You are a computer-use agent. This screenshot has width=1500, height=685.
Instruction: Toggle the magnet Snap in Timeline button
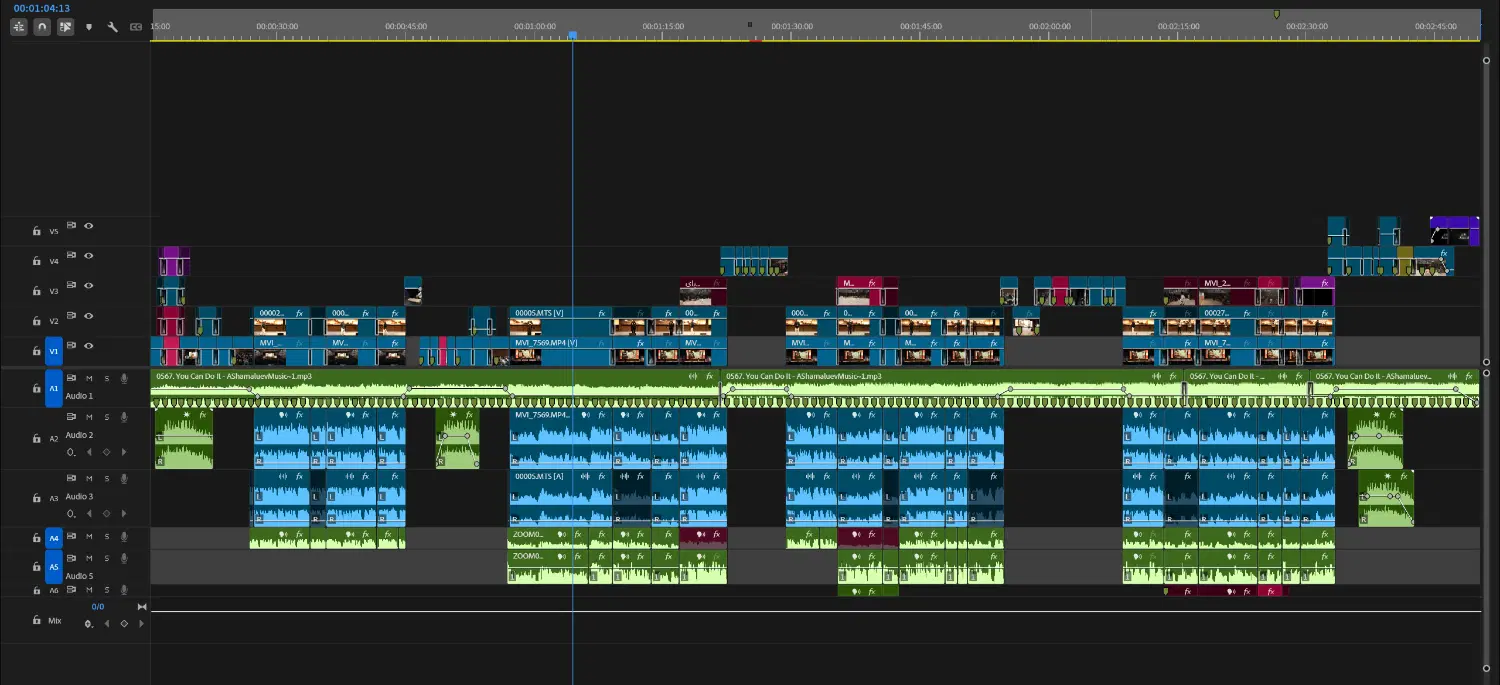[42, 27]
